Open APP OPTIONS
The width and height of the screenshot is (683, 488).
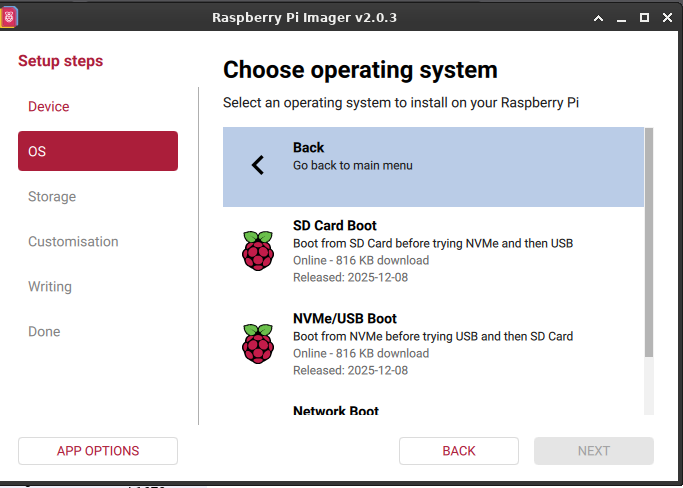[x=98, y=451]
